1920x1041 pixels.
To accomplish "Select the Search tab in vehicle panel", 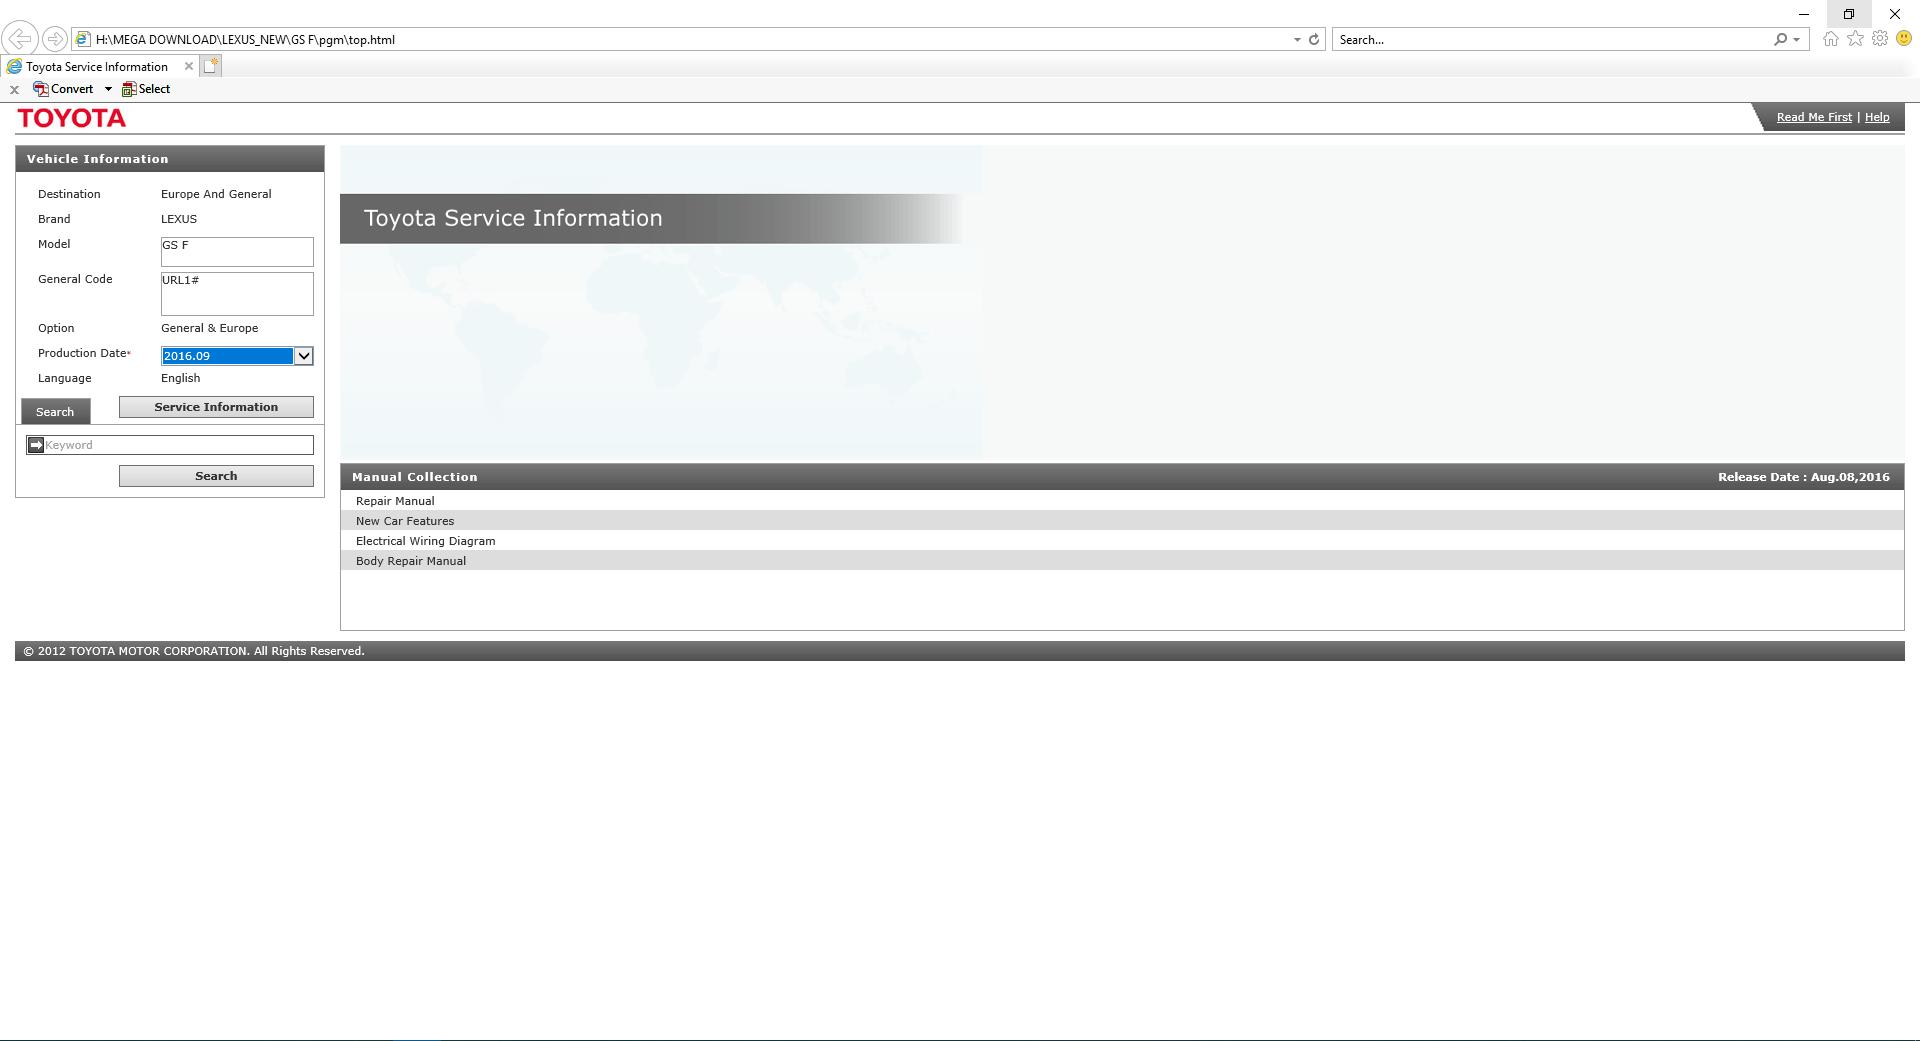I will [55, 412].
